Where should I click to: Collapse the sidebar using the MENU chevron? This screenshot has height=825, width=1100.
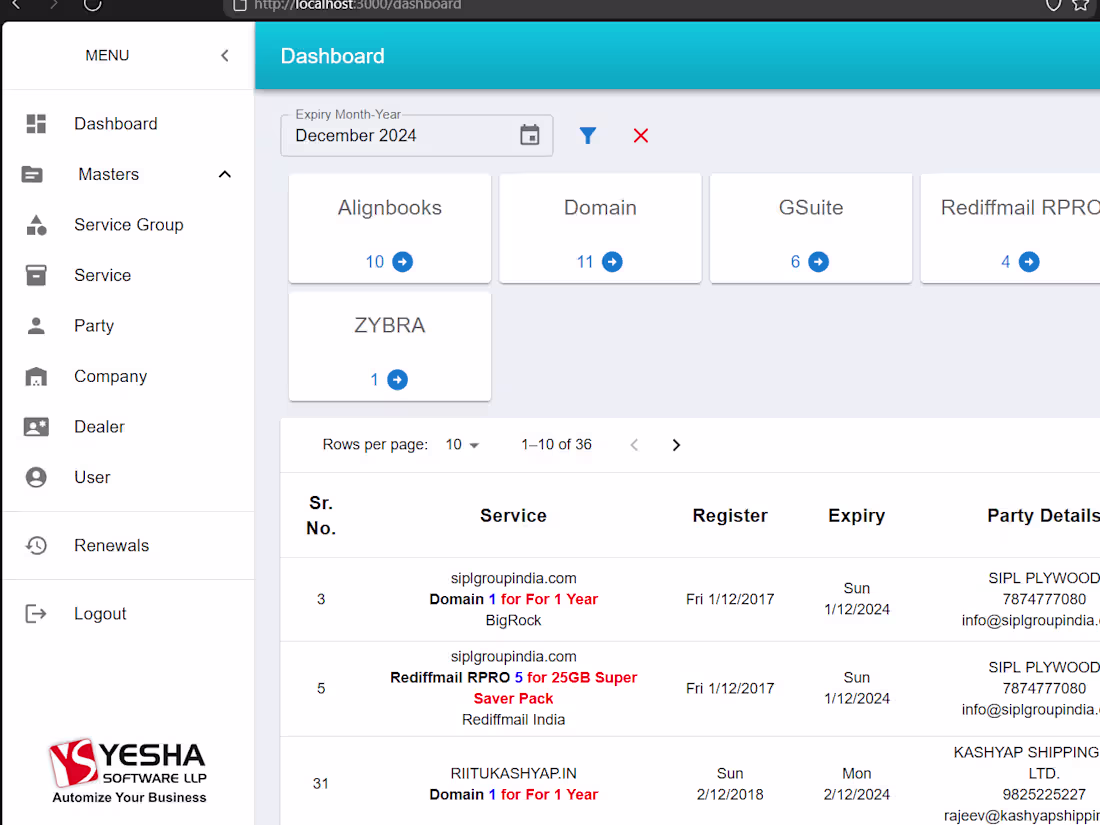tap(224, 55)
